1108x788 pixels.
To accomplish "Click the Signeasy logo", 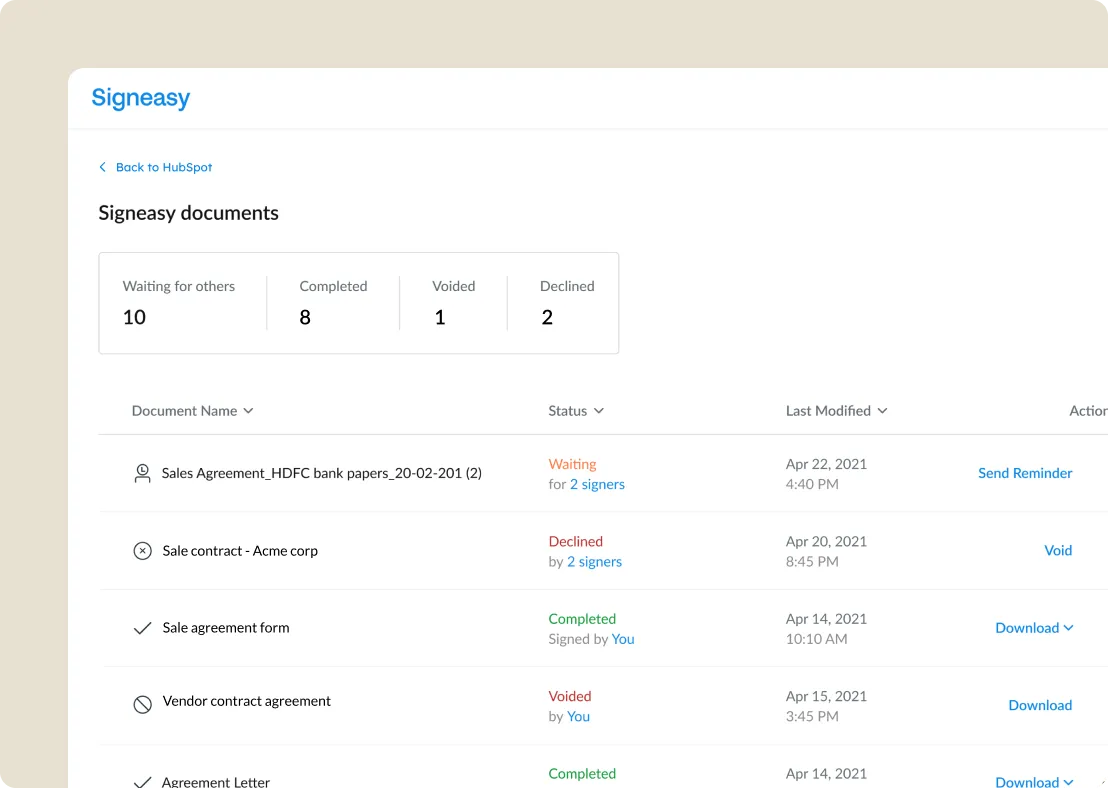I will [x=141, y=98].
